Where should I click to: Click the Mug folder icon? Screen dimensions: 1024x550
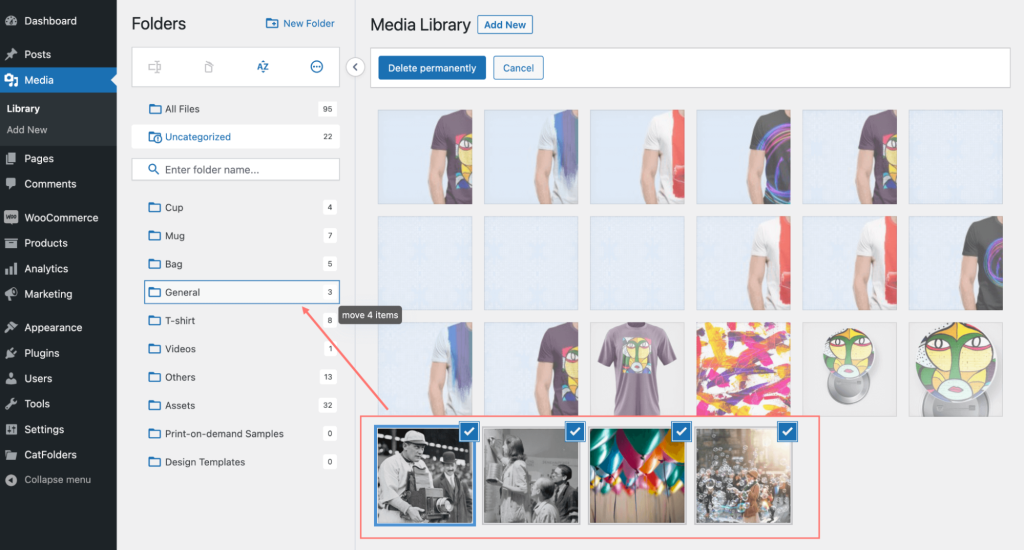tap(154, 236)
